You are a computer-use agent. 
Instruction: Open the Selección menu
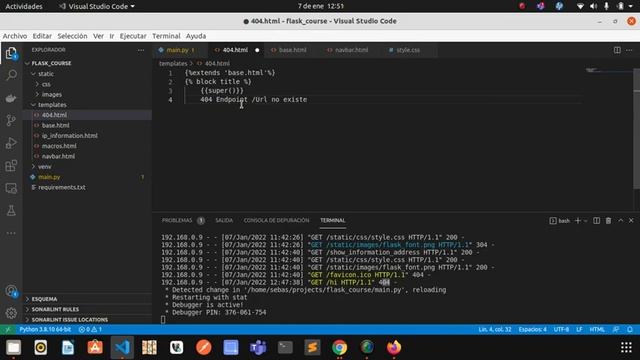[72, 36]
